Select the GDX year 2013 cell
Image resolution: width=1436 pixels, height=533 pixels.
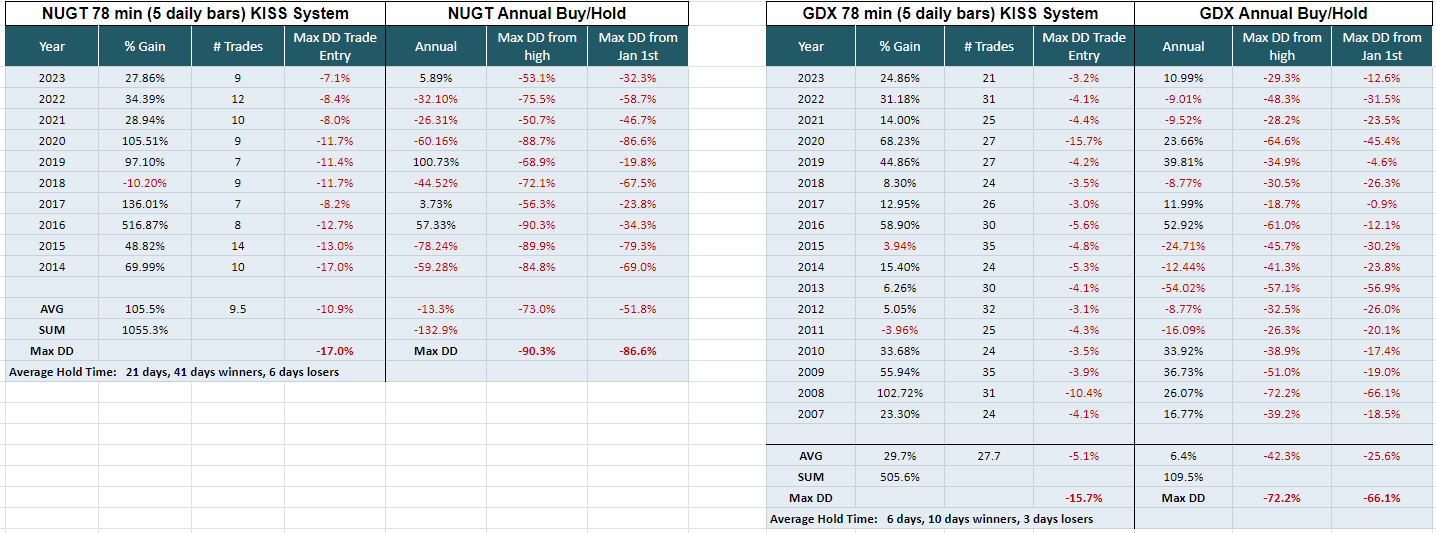pos(811,288)
